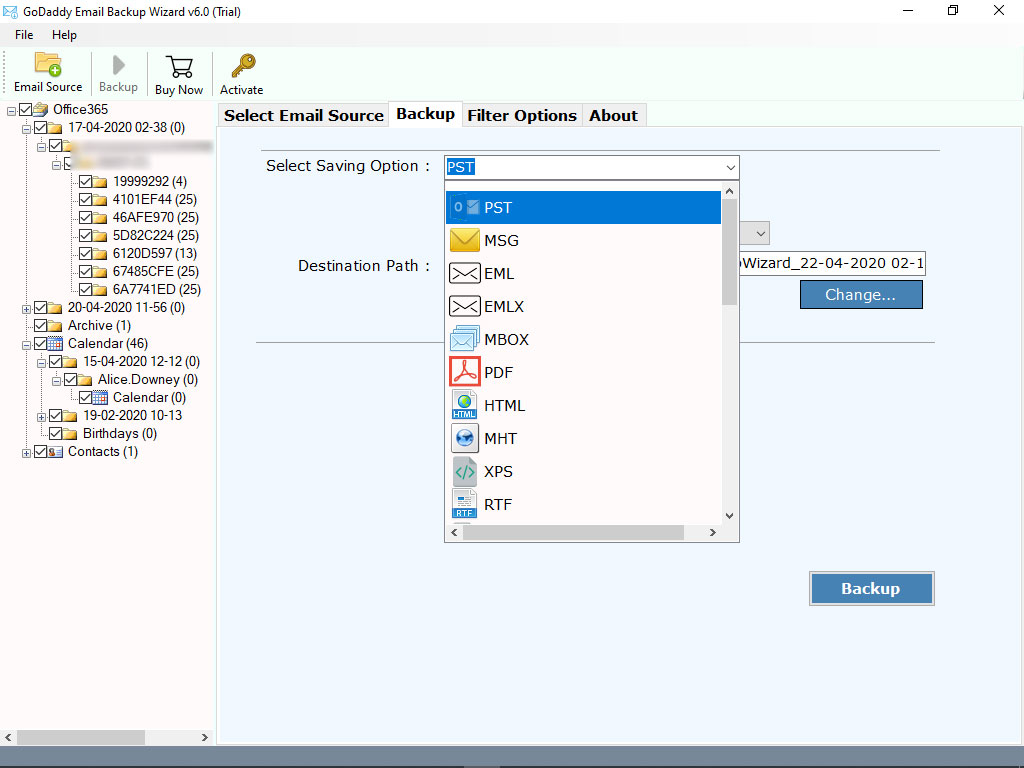
Task: Select the HTML globe icon
Action: tap(465, 405)
